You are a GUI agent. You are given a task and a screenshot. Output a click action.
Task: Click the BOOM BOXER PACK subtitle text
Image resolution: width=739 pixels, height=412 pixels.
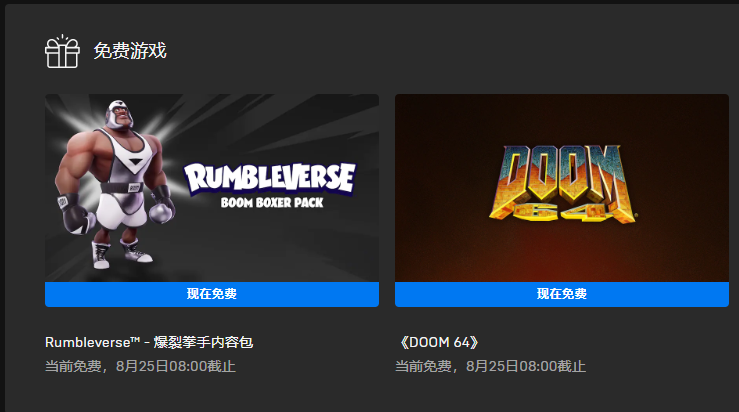[x=272, y=203]
